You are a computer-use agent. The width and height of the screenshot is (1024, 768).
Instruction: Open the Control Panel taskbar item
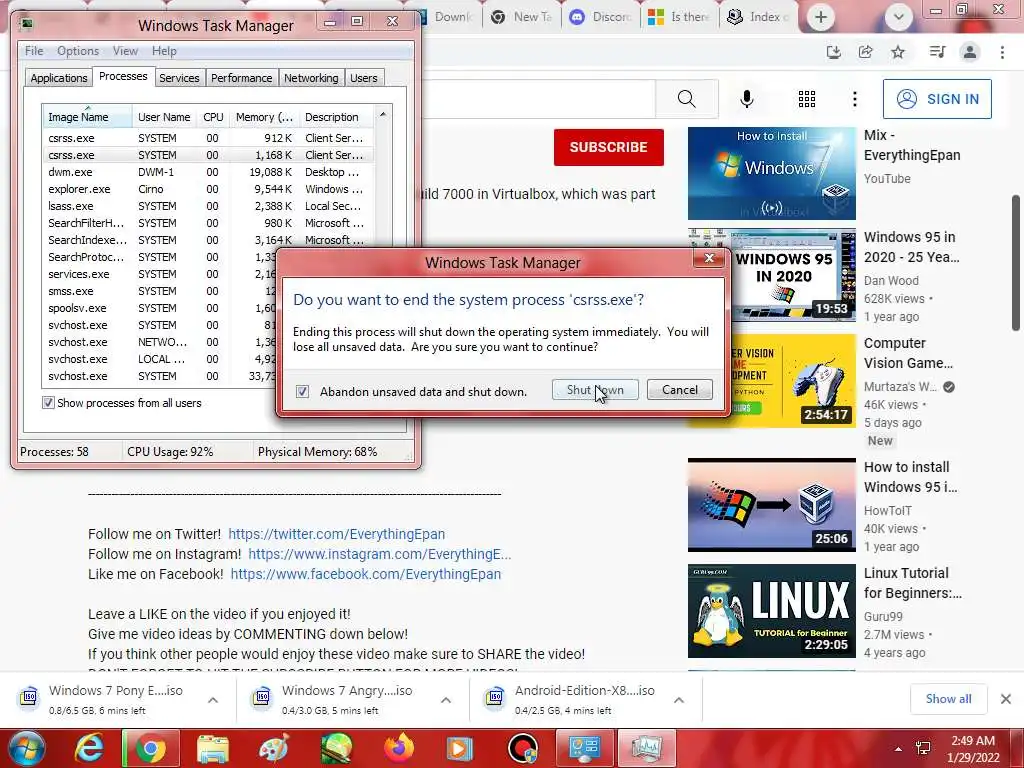pos(584,748)
